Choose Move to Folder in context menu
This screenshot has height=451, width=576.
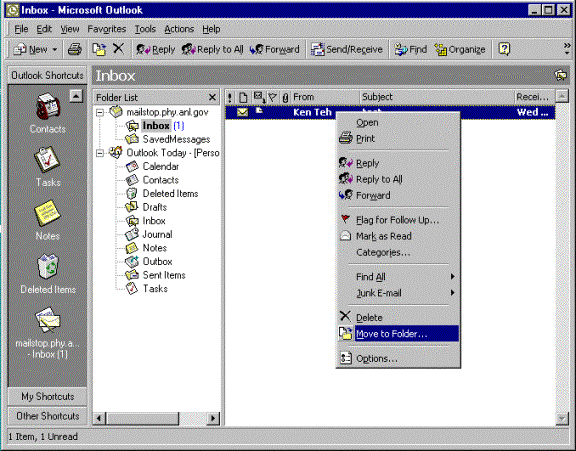(x=398, y=333)
